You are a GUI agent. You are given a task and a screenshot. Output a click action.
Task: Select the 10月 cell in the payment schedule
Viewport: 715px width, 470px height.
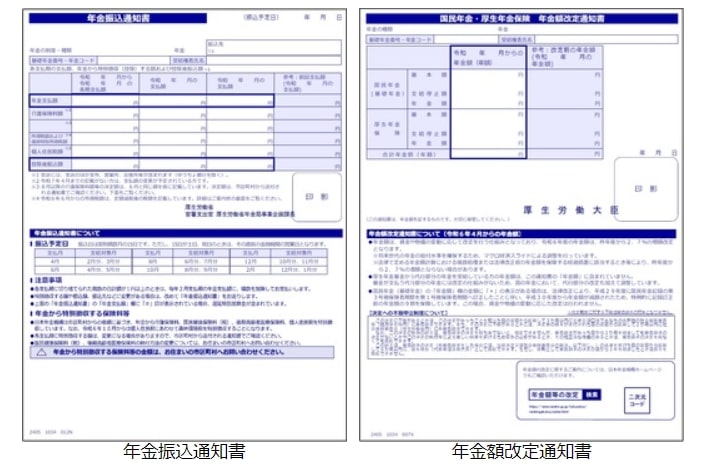pyautogui.click(x=153, y=270)
